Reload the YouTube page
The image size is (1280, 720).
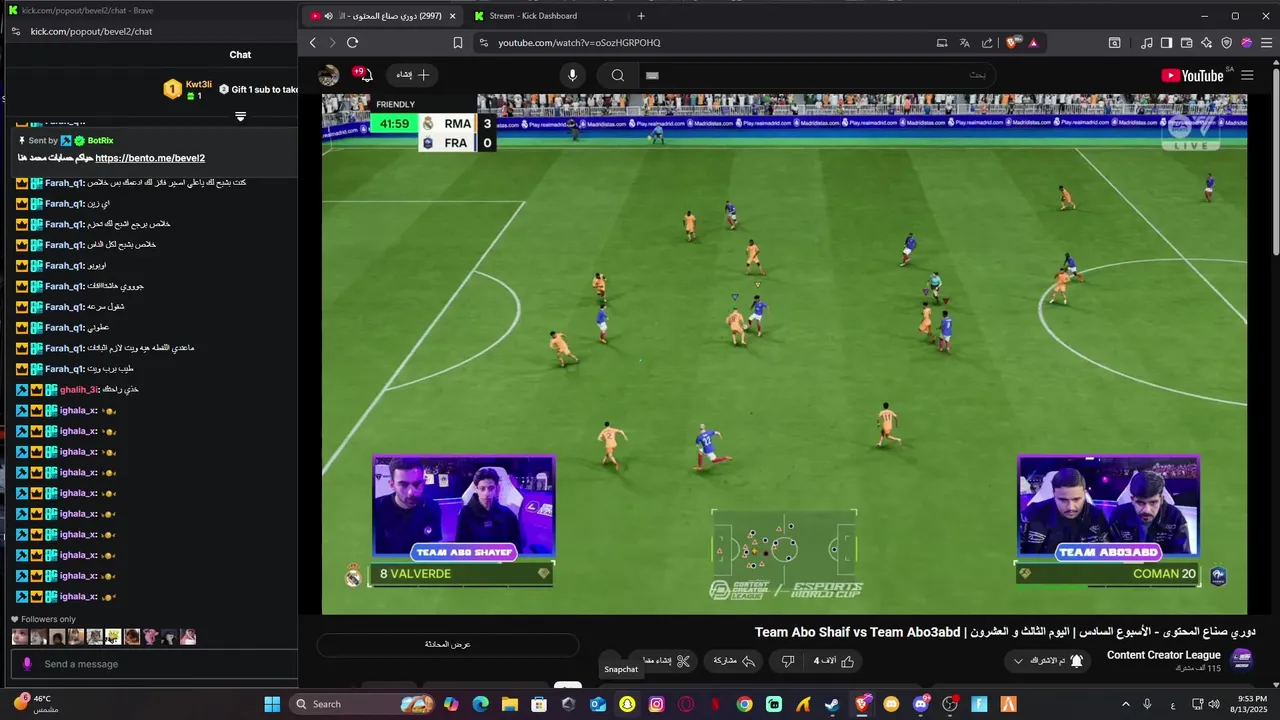[x=352, y=43]
